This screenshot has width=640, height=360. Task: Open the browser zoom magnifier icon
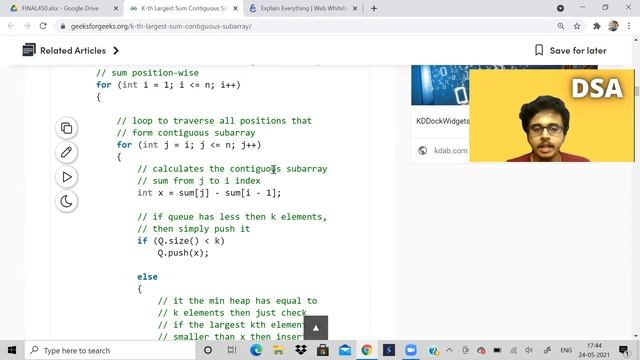(561, 26)
